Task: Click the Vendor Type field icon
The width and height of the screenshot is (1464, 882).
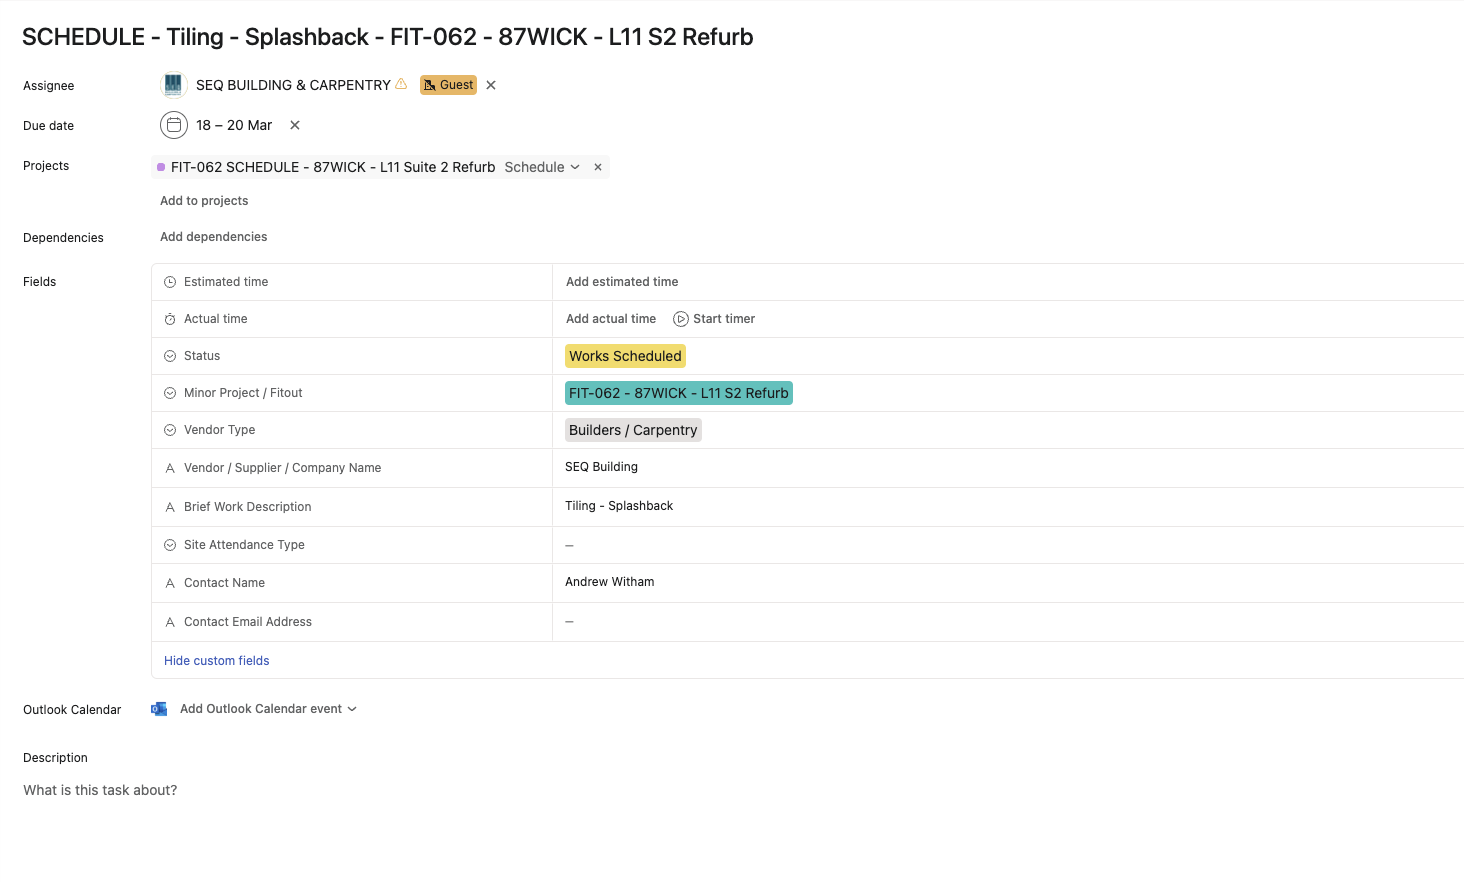Action: pyautogui.click(x=170, y=430)
